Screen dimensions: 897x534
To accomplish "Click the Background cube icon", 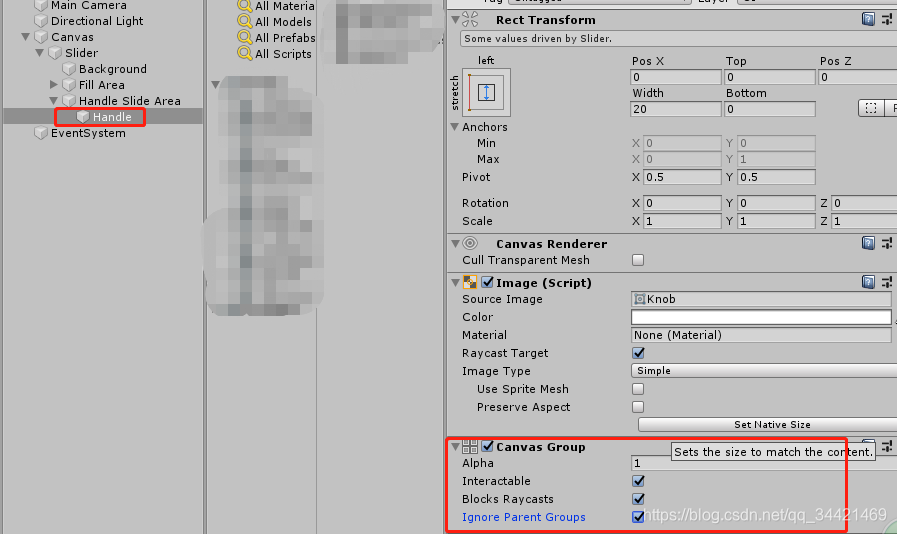I will (x=69, y=69).
